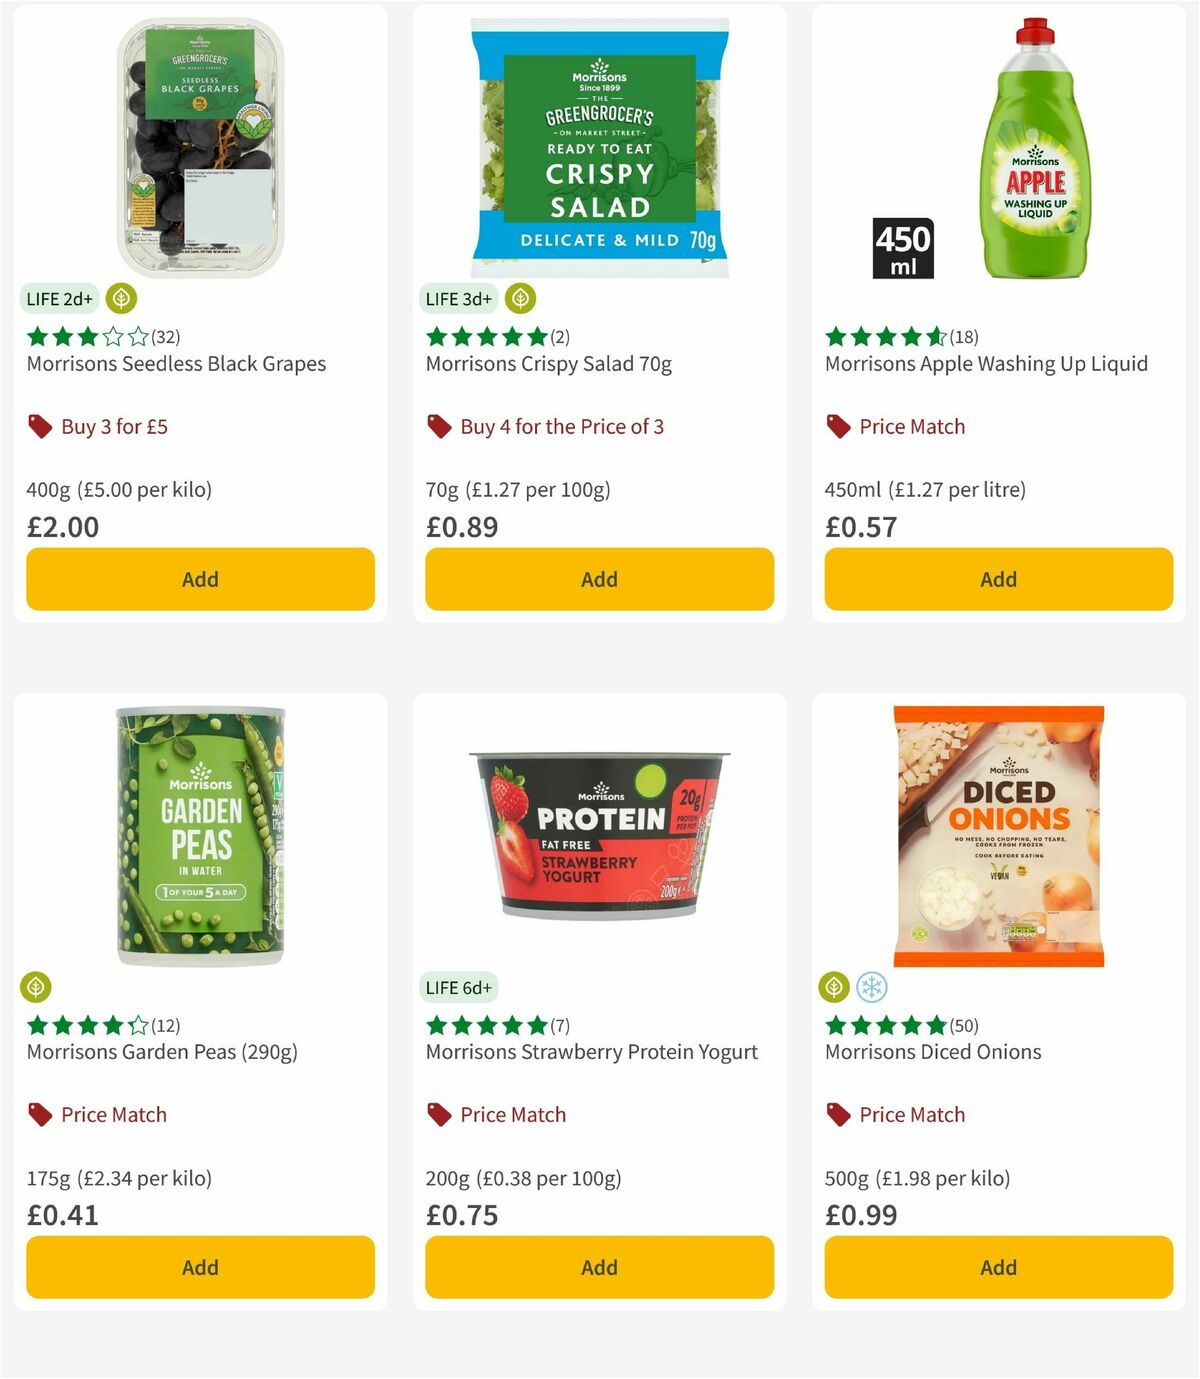Click the snowflake frozen icon on Diced Onions
1200x1379 pixels.
click(870, 986)
